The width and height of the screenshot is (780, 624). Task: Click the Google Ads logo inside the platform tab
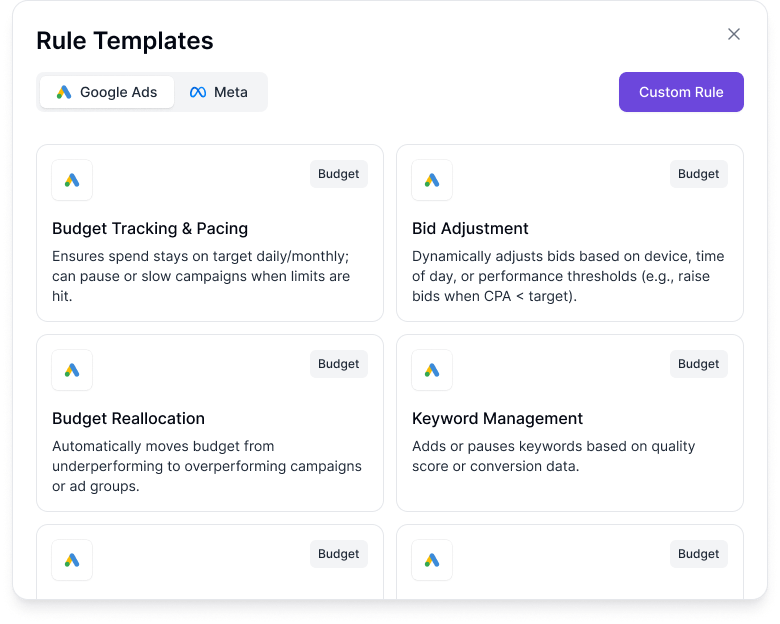64,92
